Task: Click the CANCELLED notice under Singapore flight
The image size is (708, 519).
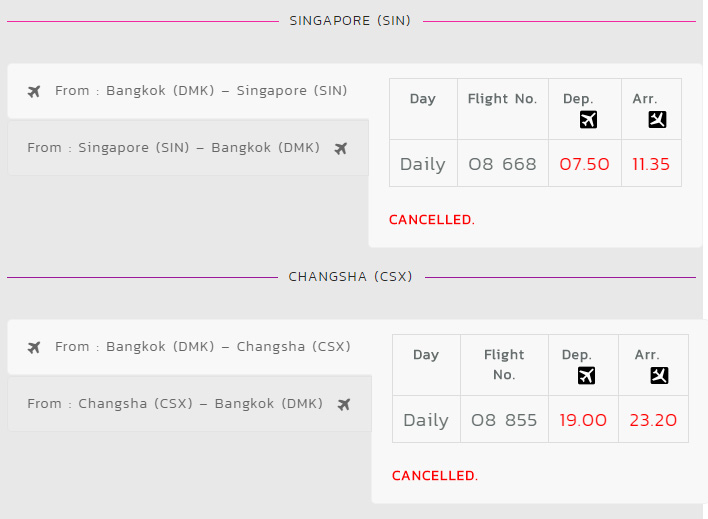Action: [x=432, y=220]
